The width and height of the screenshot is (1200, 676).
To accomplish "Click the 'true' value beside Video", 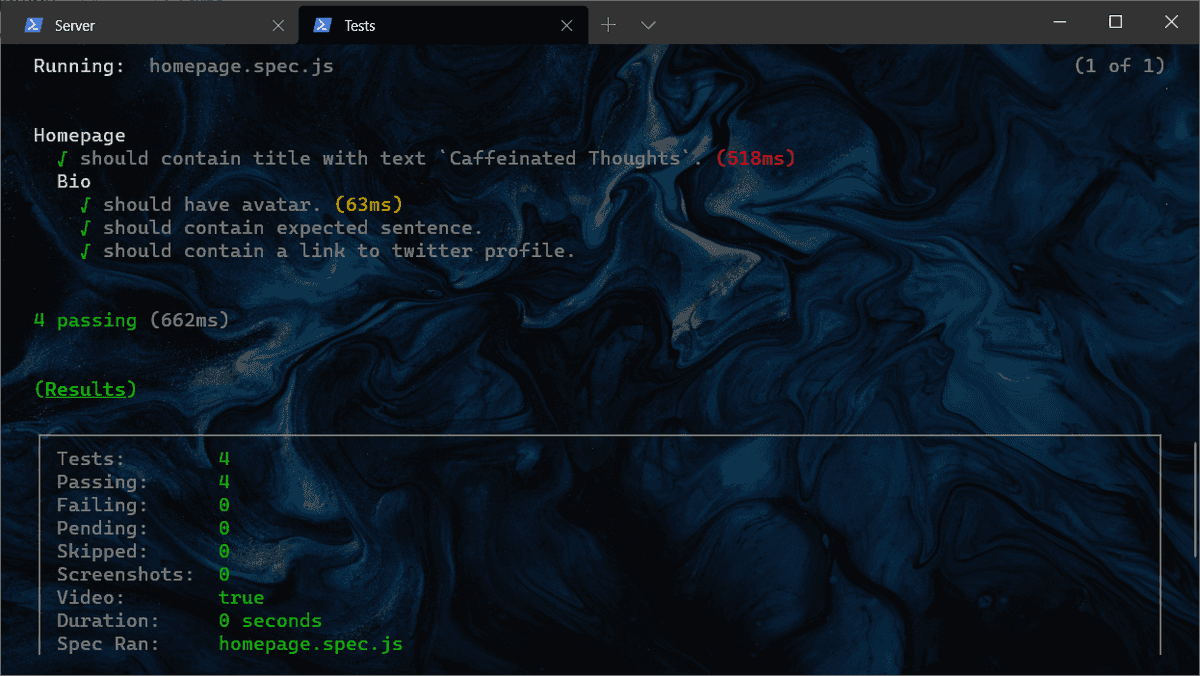I will coord(241,597).
